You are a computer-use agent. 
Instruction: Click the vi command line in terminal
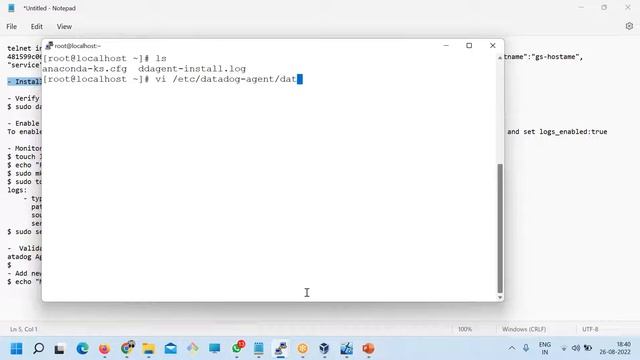click(x=172, y=79)
